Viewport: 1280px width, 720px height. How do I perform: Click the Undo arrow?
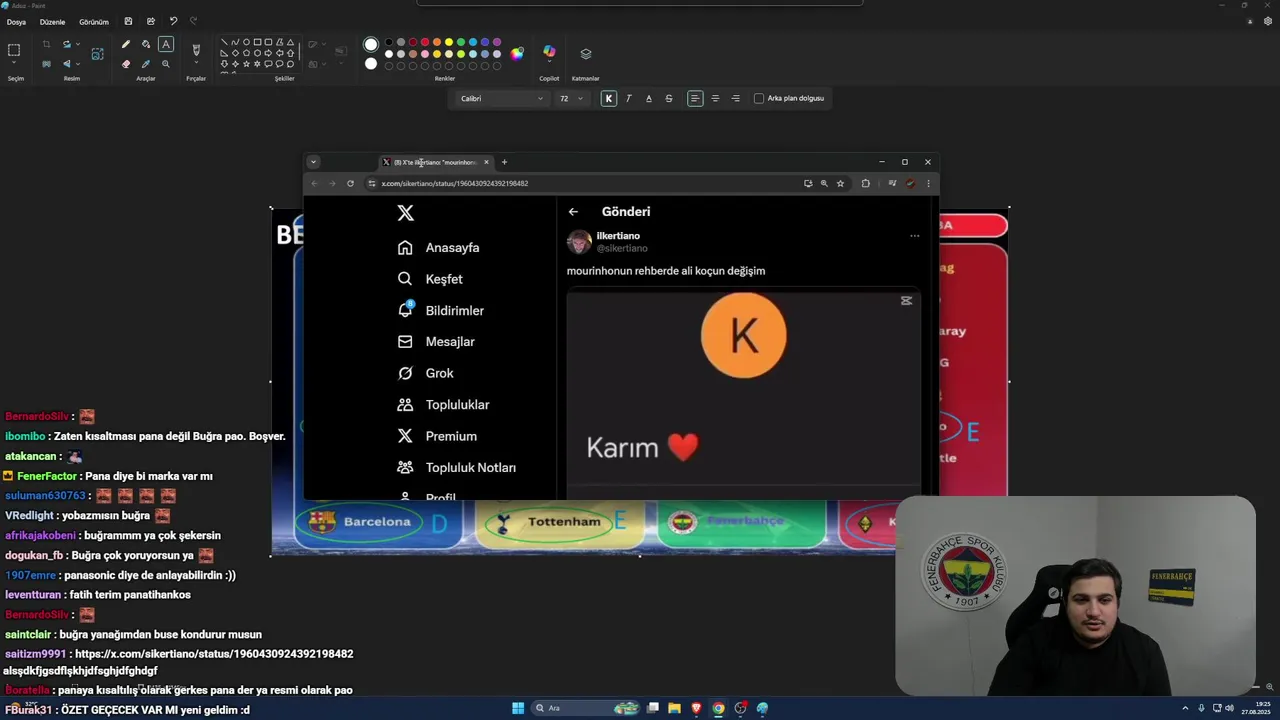pyautogui.click(x=173, y=21)
